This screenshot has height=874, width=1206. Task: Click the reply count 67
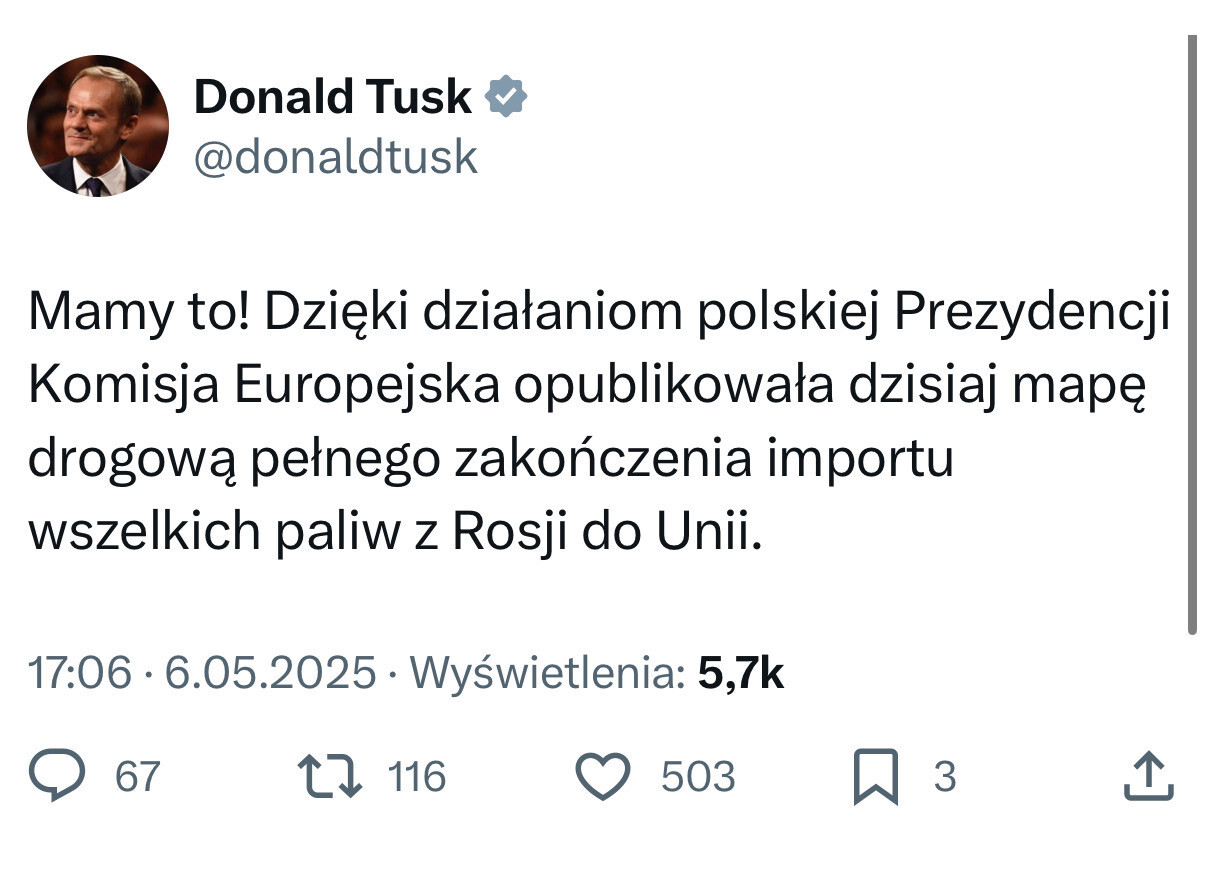pyautogui.click(x=138, y=777)
